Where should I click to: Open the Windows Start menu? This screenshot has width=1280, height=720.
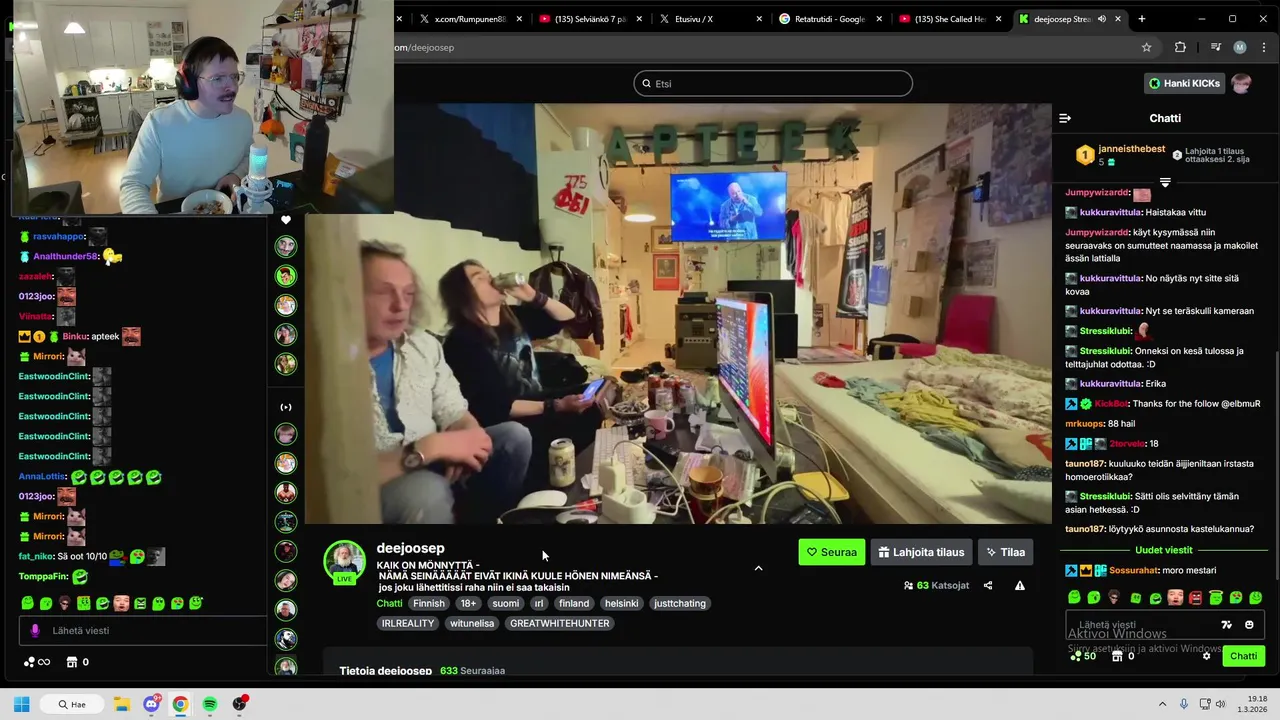[21, 704]
